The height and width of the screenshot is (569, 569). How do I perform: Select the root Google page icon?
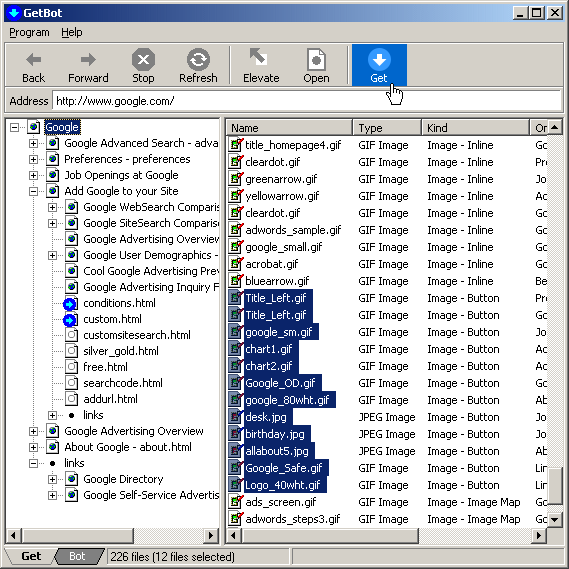(34, 127)
